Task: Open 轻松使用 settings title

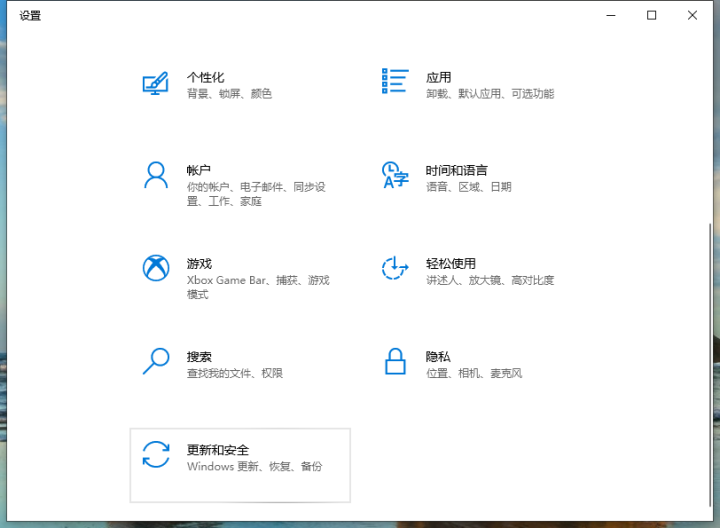Action: click(450, 264)
